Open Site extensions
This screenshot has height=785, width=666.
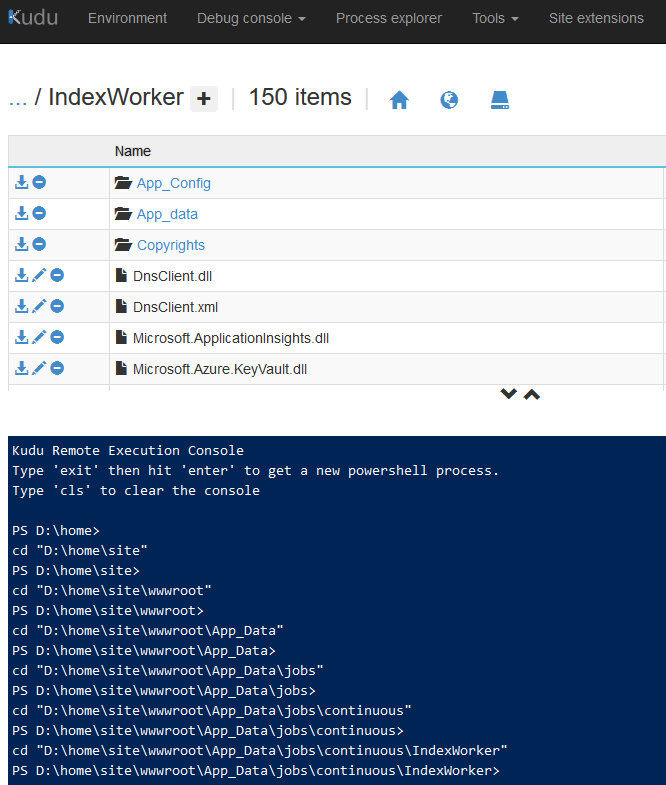coord(596,18)
